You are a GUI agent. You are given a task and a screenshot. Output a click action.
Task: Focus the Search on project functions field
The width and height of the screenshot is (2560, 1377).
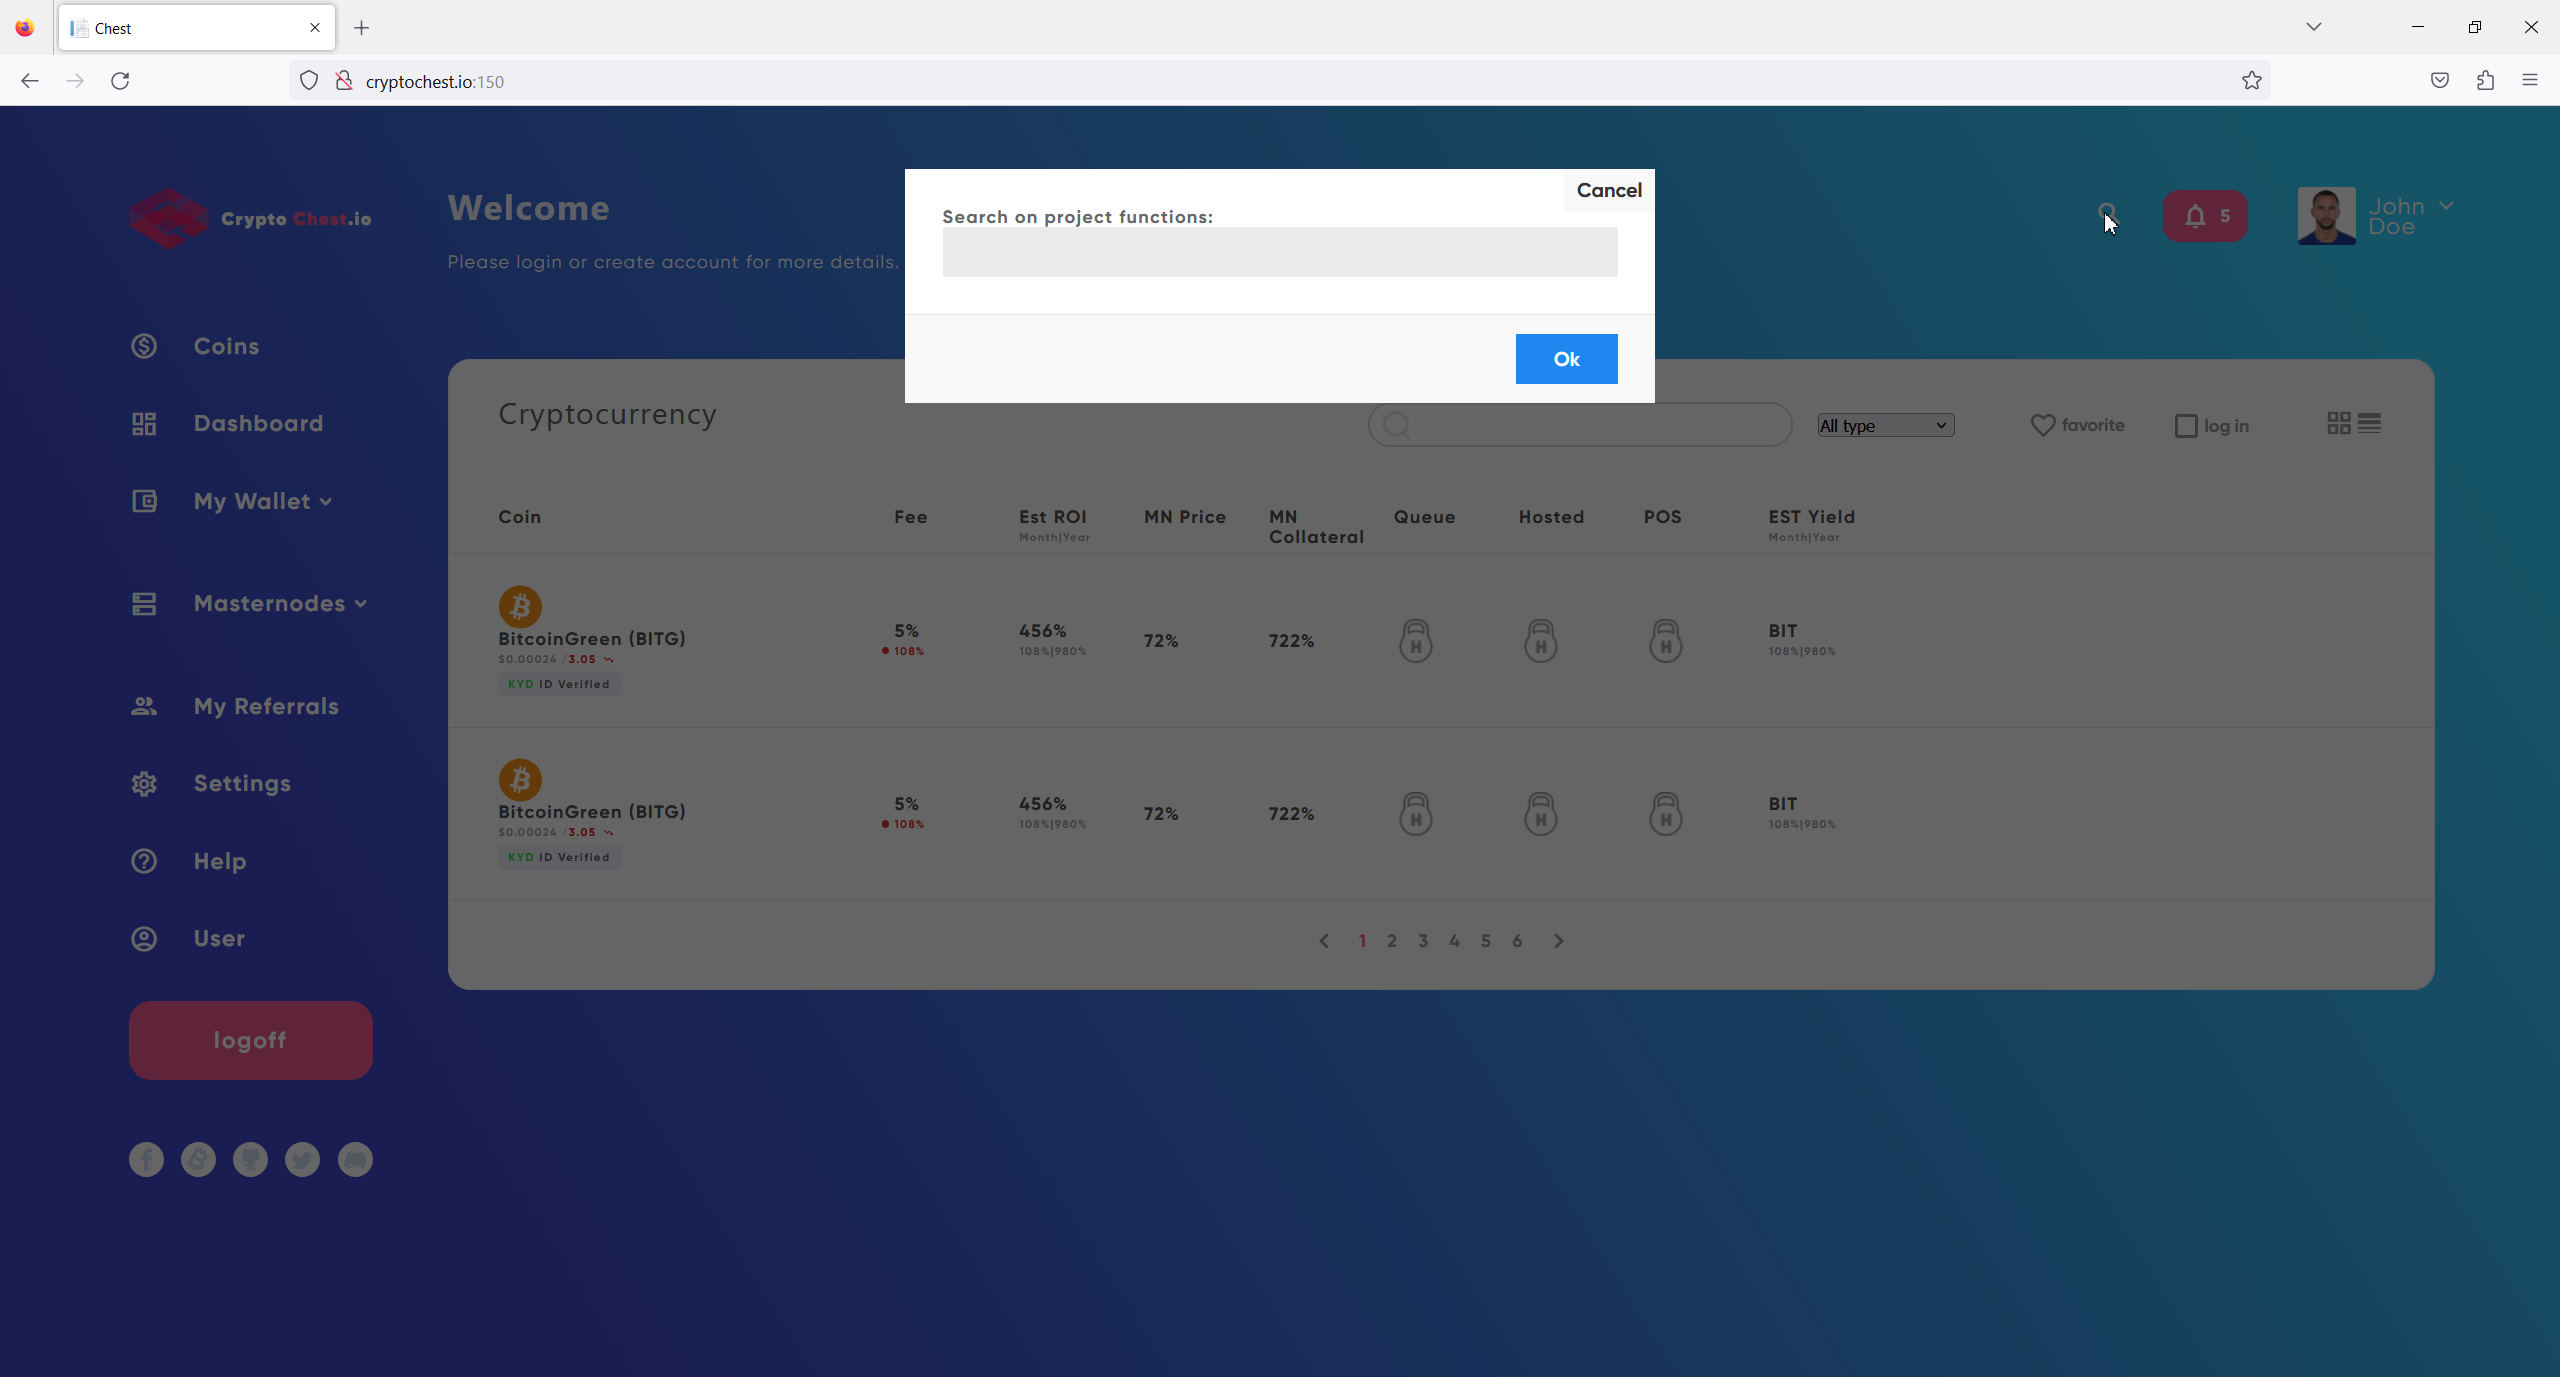click(1279, 252)
